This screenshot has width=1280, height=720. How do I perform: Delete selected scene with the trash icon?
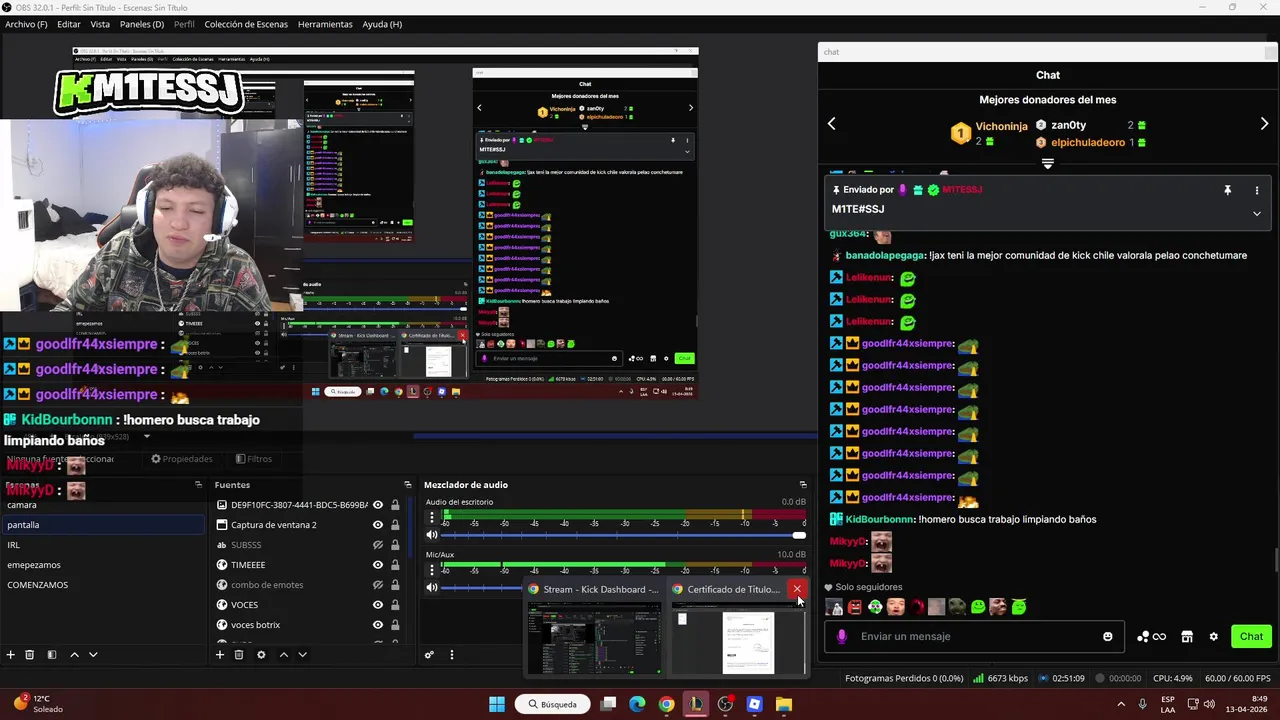pos(30,655)
